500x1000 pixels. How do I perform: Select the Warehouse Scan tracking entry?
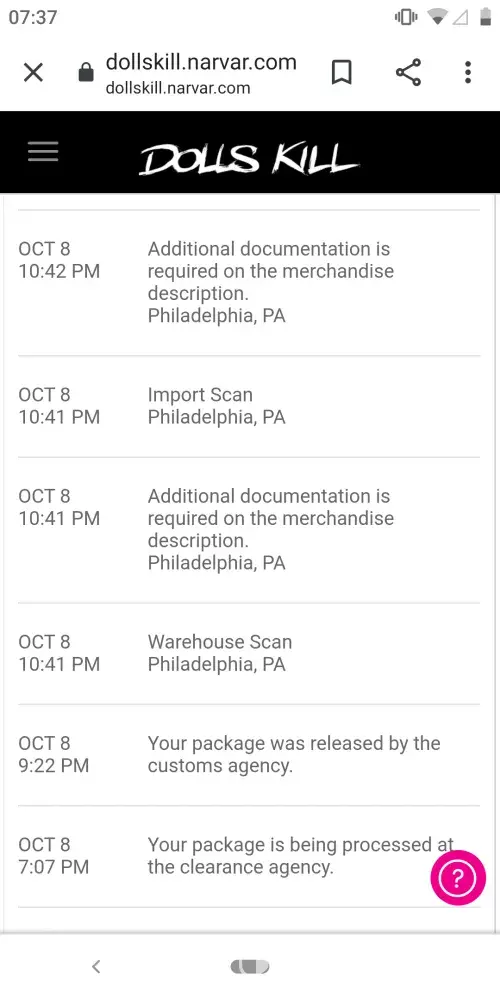249,654
